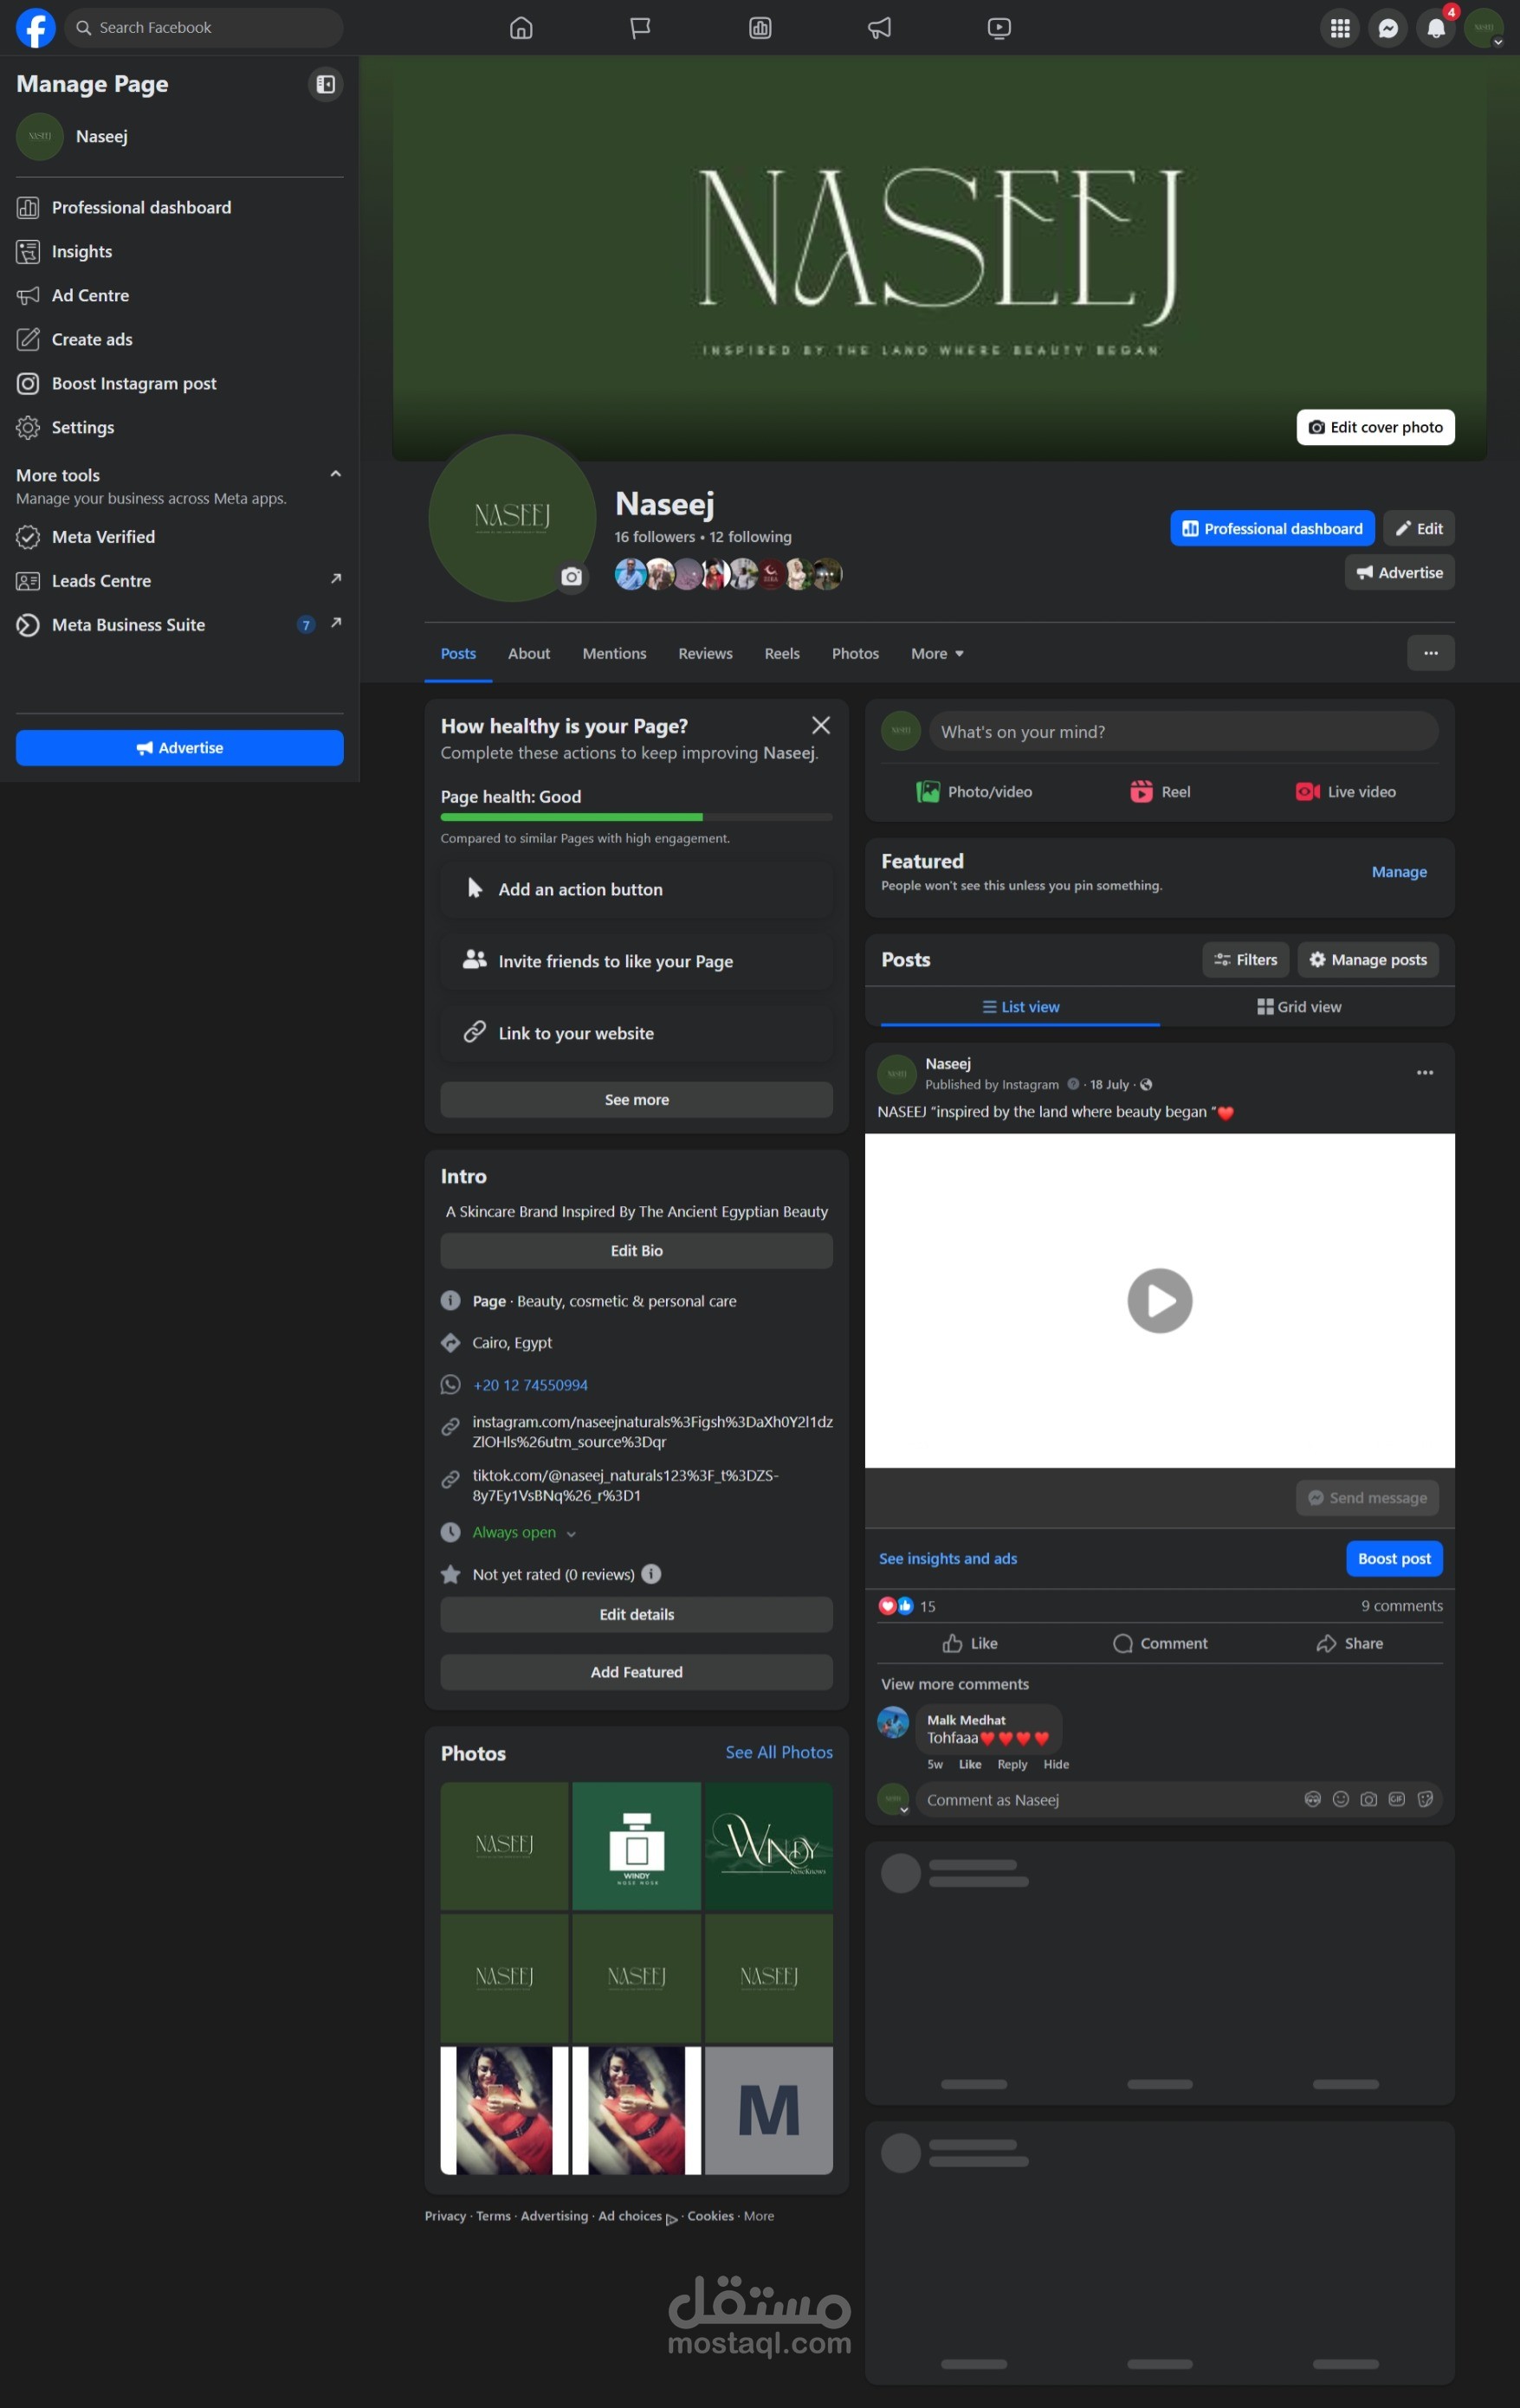Play the Naseej post video
The height and width of the screenshot is (2408, 1520).
1160,1300
